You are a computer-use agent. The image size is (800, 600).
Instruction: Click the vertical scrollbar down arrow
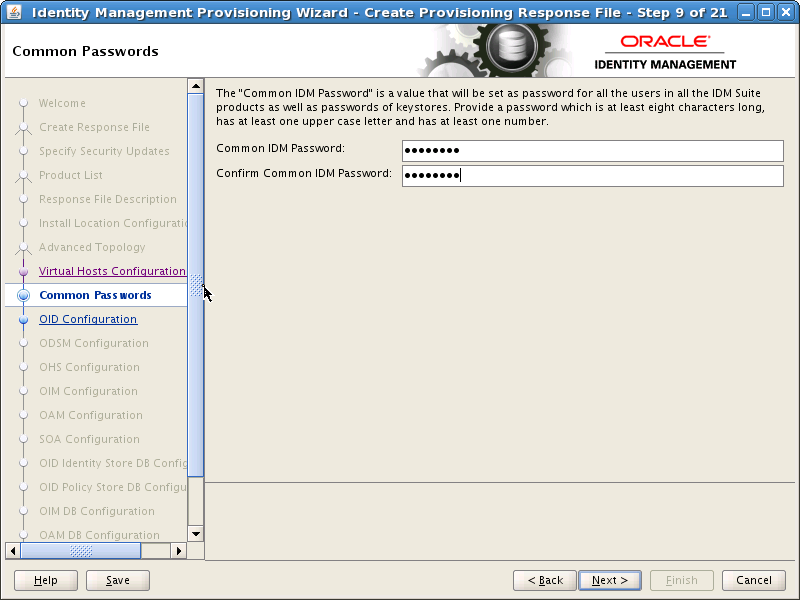195,533
